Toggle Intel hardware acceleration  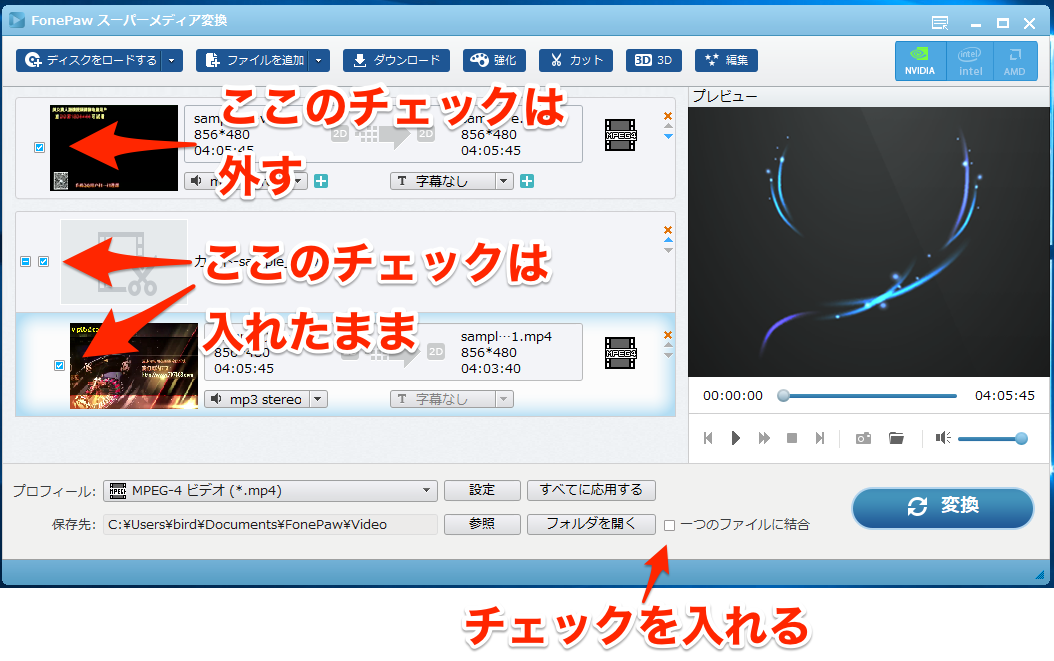tap(970, 61)
